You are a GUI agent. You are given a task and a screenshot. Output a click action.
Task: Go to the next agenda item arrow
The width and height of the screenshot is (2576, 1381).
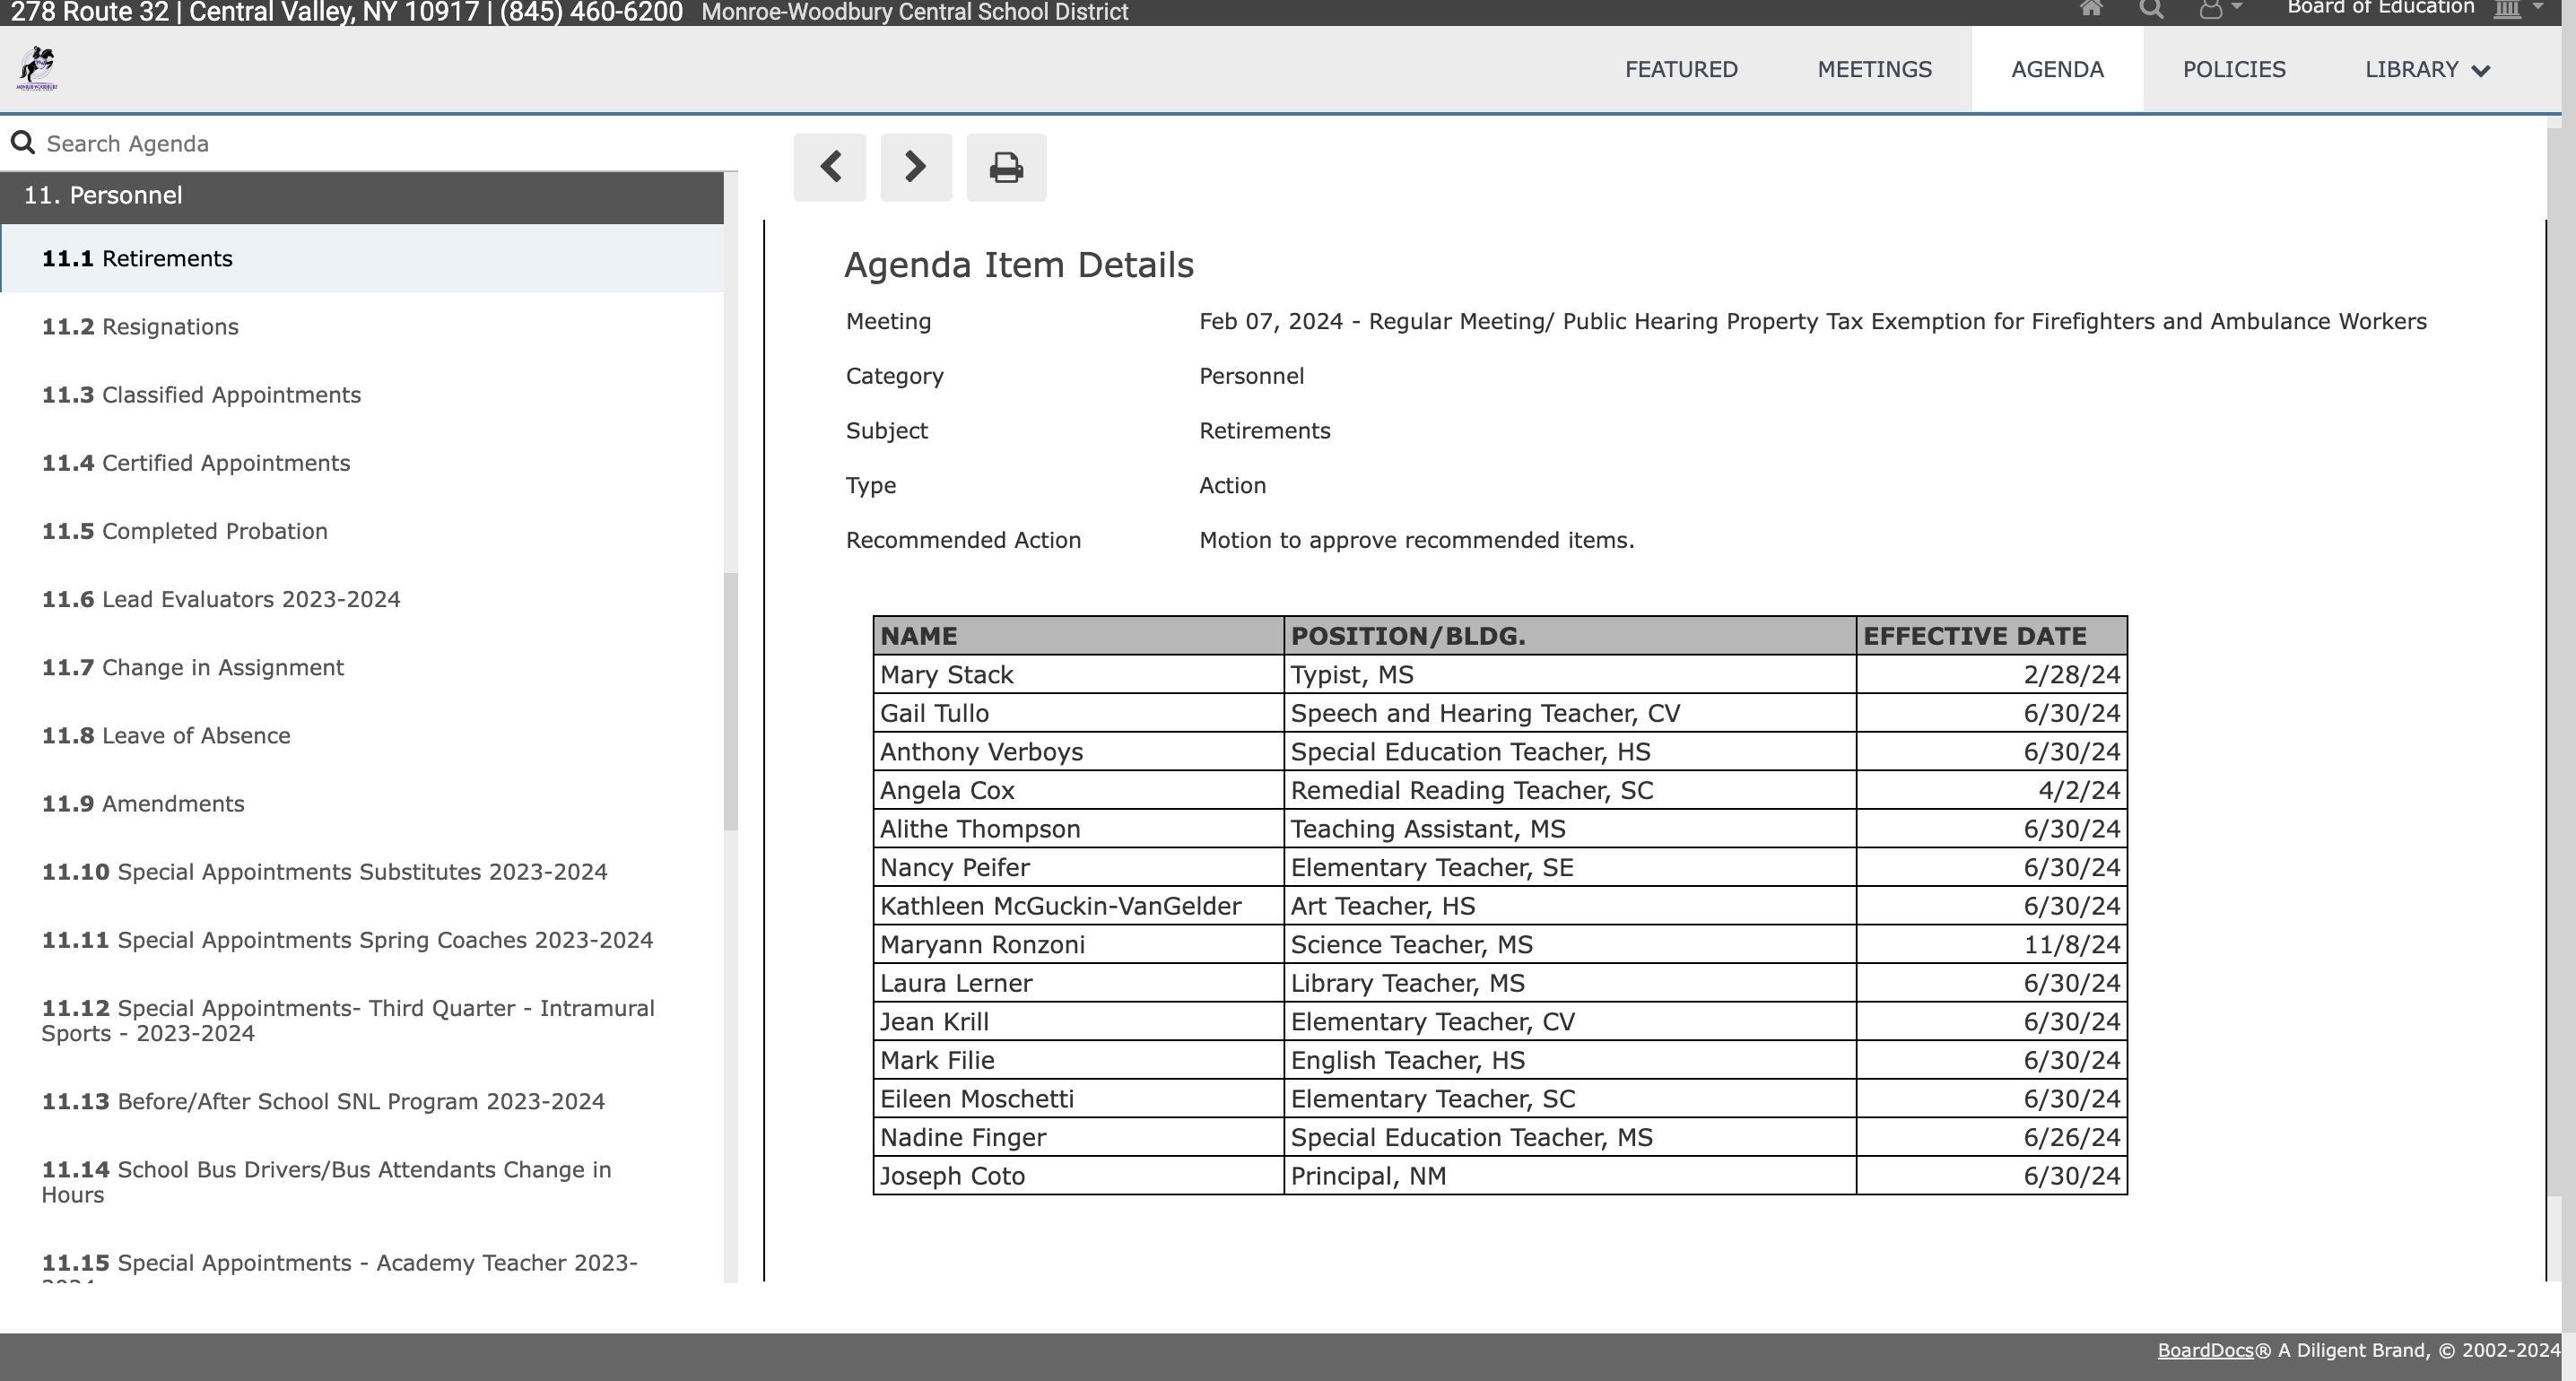(x=915, y=167)
